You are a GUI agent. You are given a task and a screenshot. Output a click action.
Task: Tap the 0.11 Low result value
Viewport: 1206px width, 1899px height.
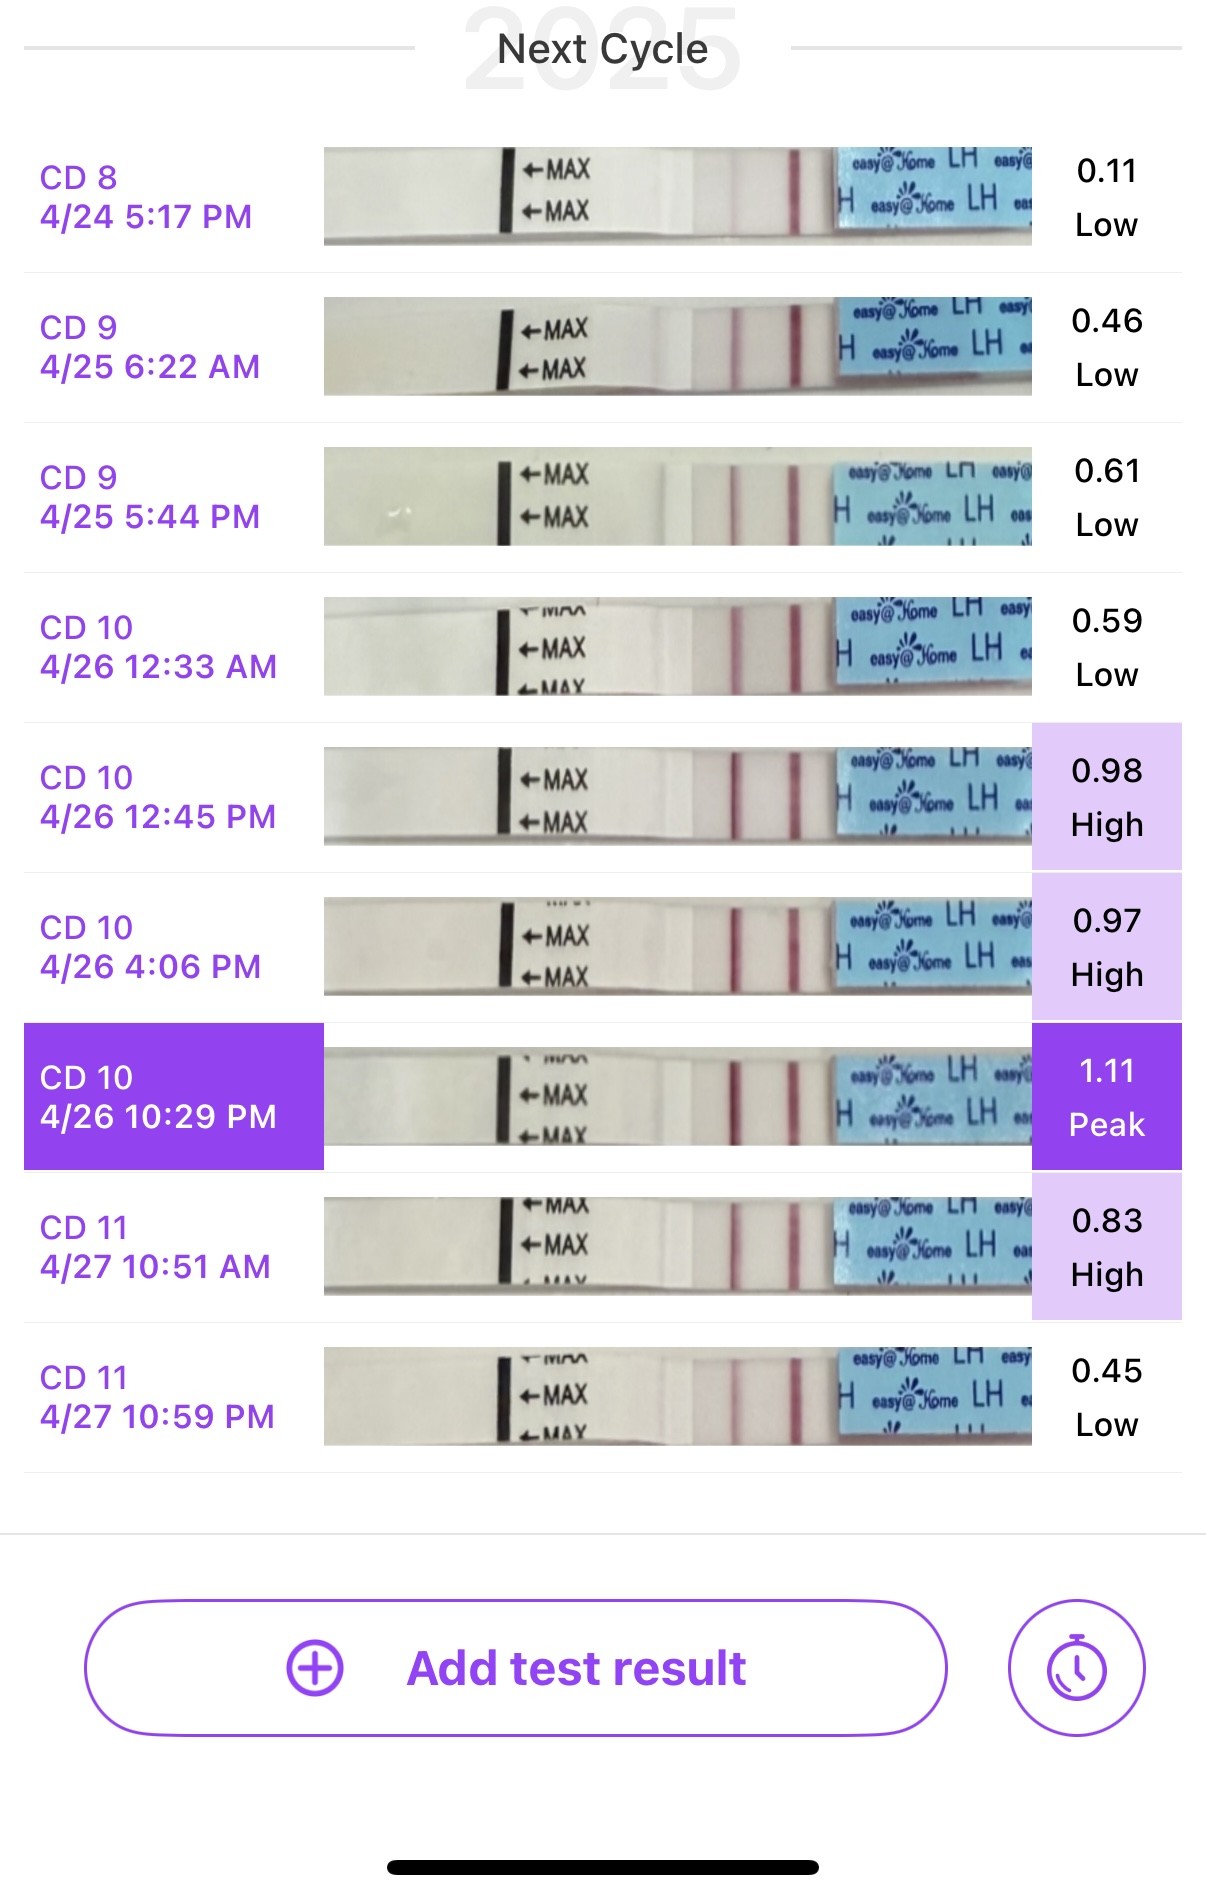1106,197
